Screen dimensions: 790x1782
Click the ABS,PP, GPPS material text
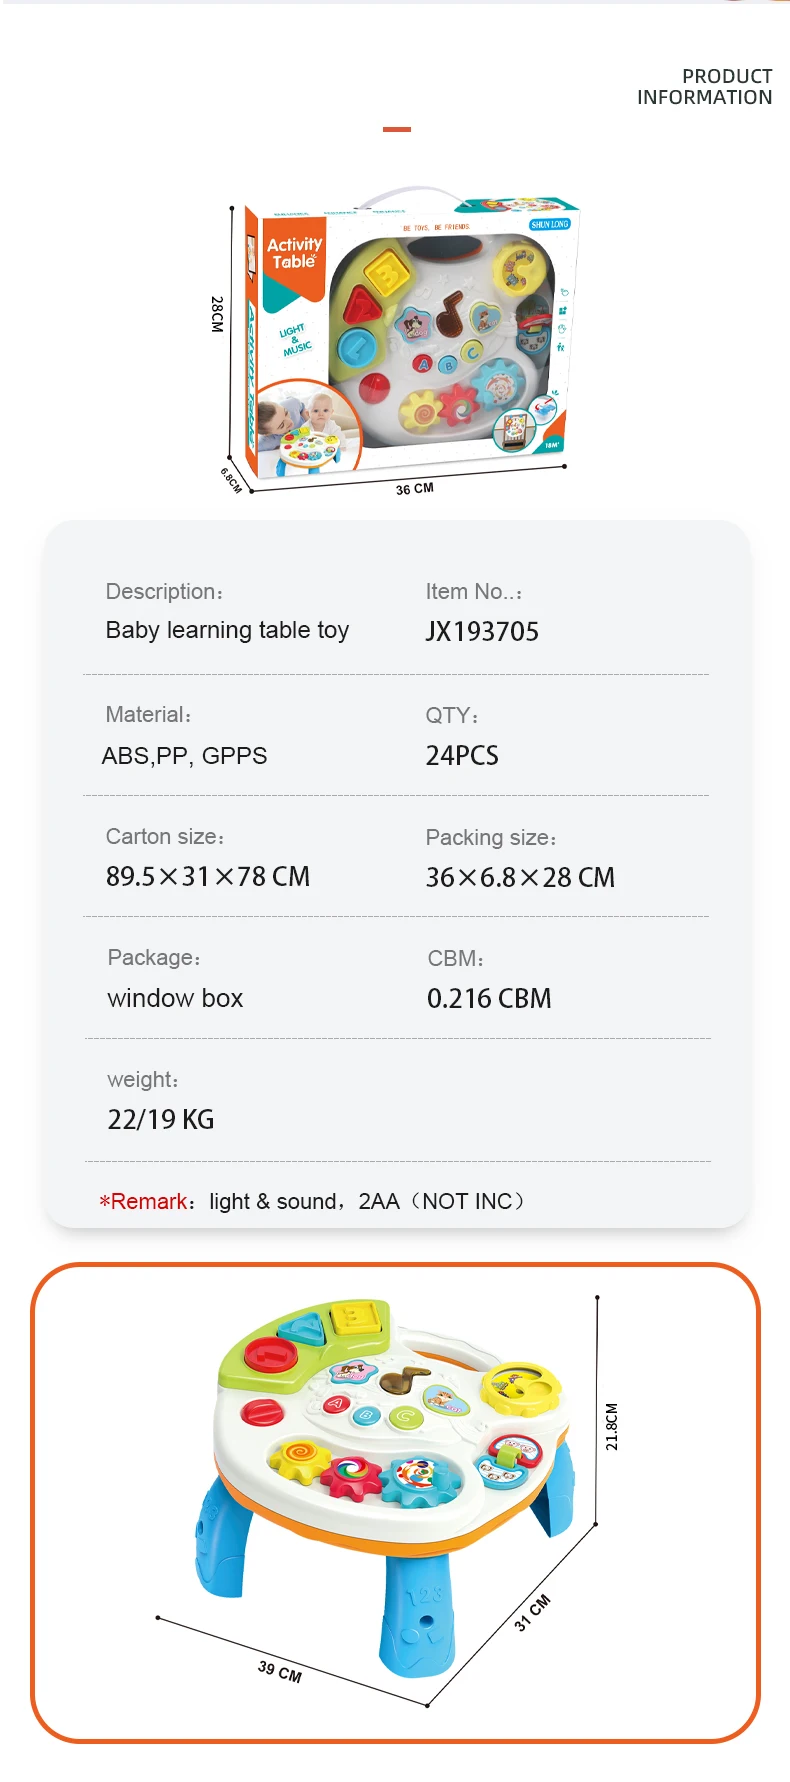[185, 756]
